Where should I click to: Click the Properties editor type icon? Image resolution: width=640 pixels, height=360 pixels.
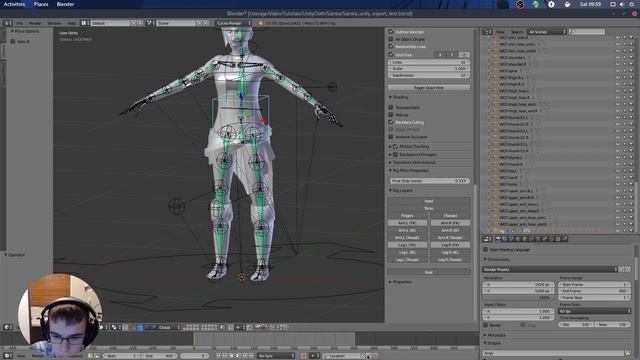(487, 239)
